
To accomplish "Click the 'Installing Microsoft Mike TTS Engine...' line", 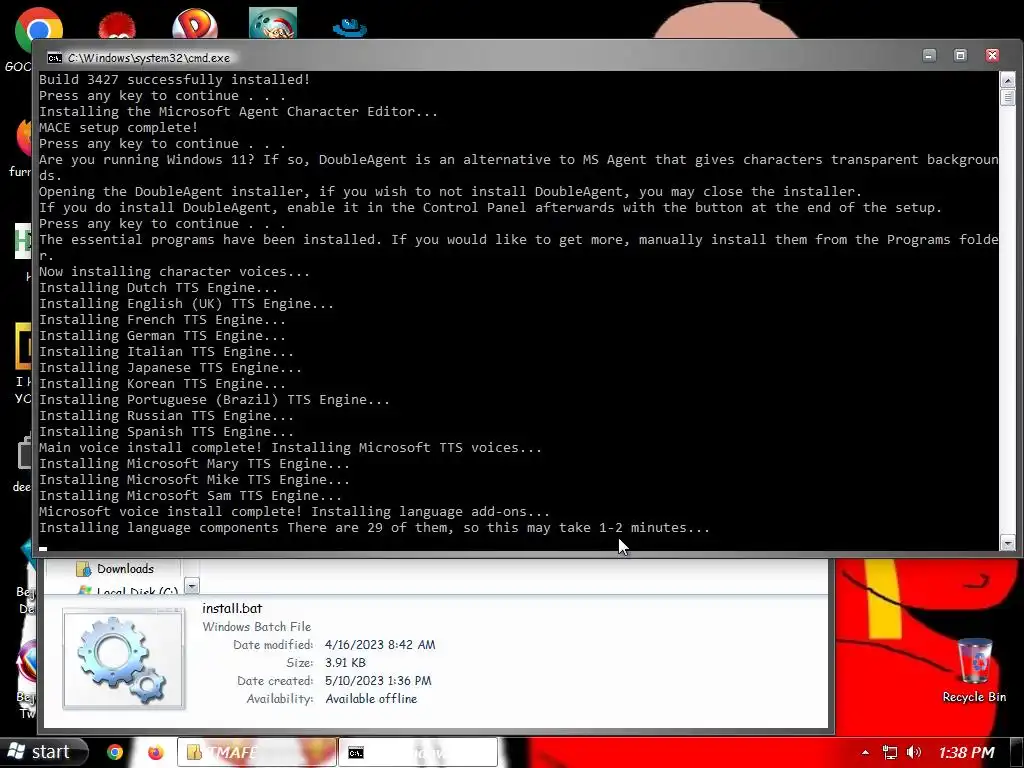I will pos(194,479).
